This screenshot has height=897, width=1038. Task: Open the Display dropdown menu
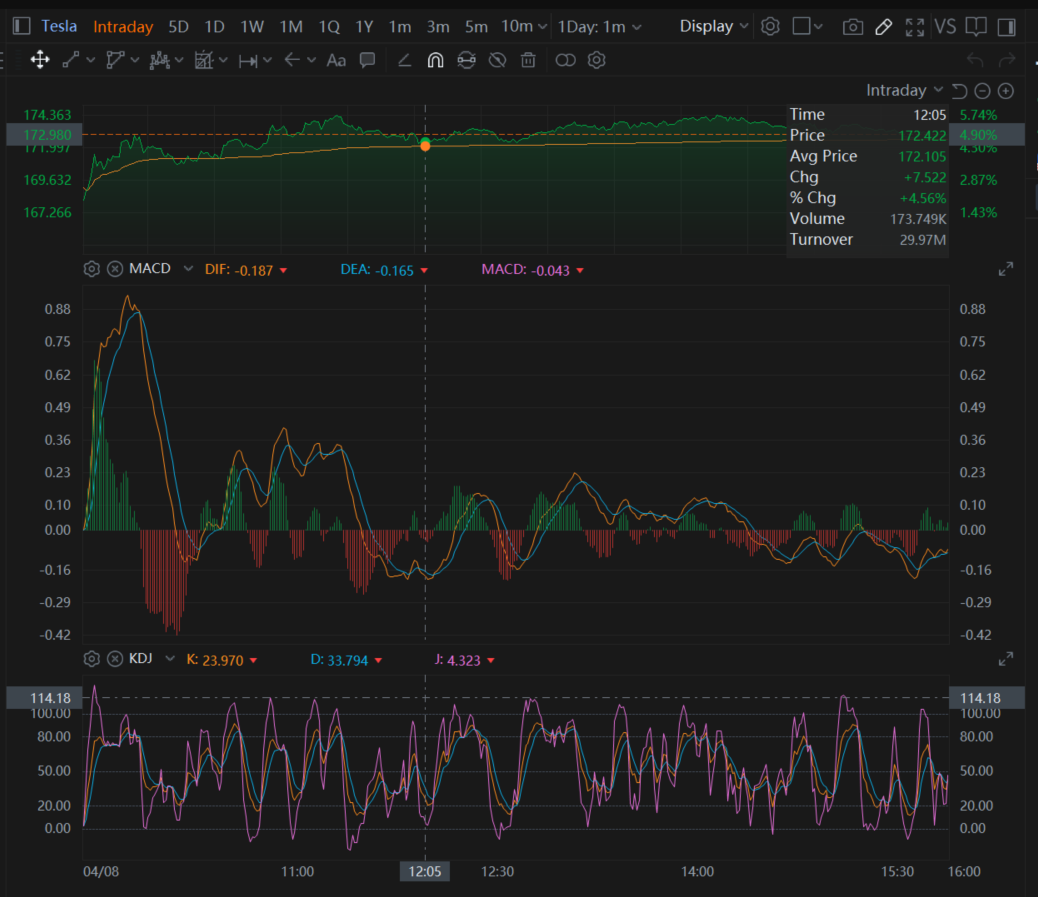(x=714, y=26)
